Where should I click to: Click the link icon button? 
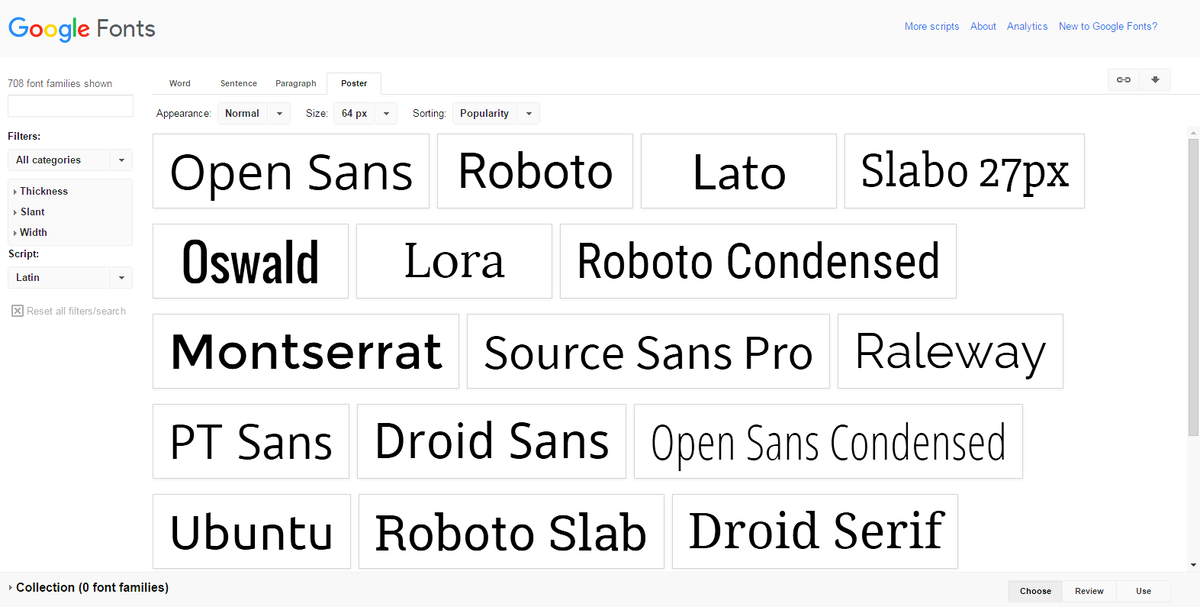(x=1124, y=80)
